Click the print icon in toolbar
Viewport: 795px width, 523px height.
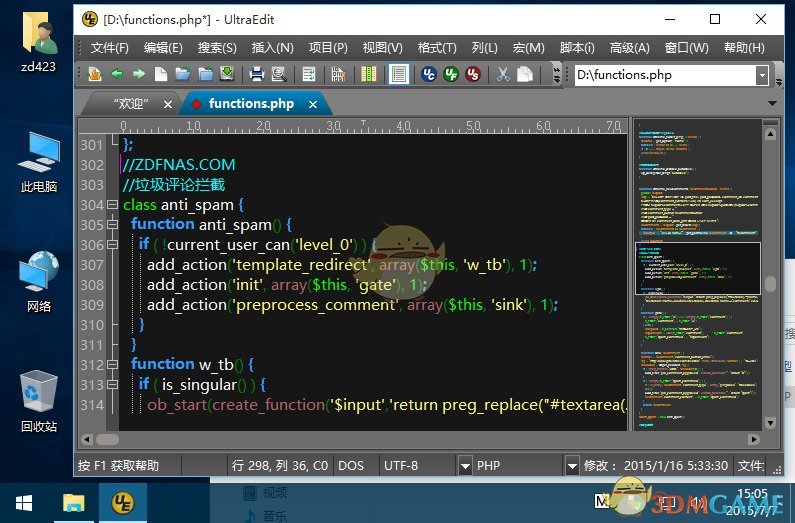click(x=256, y=74)
